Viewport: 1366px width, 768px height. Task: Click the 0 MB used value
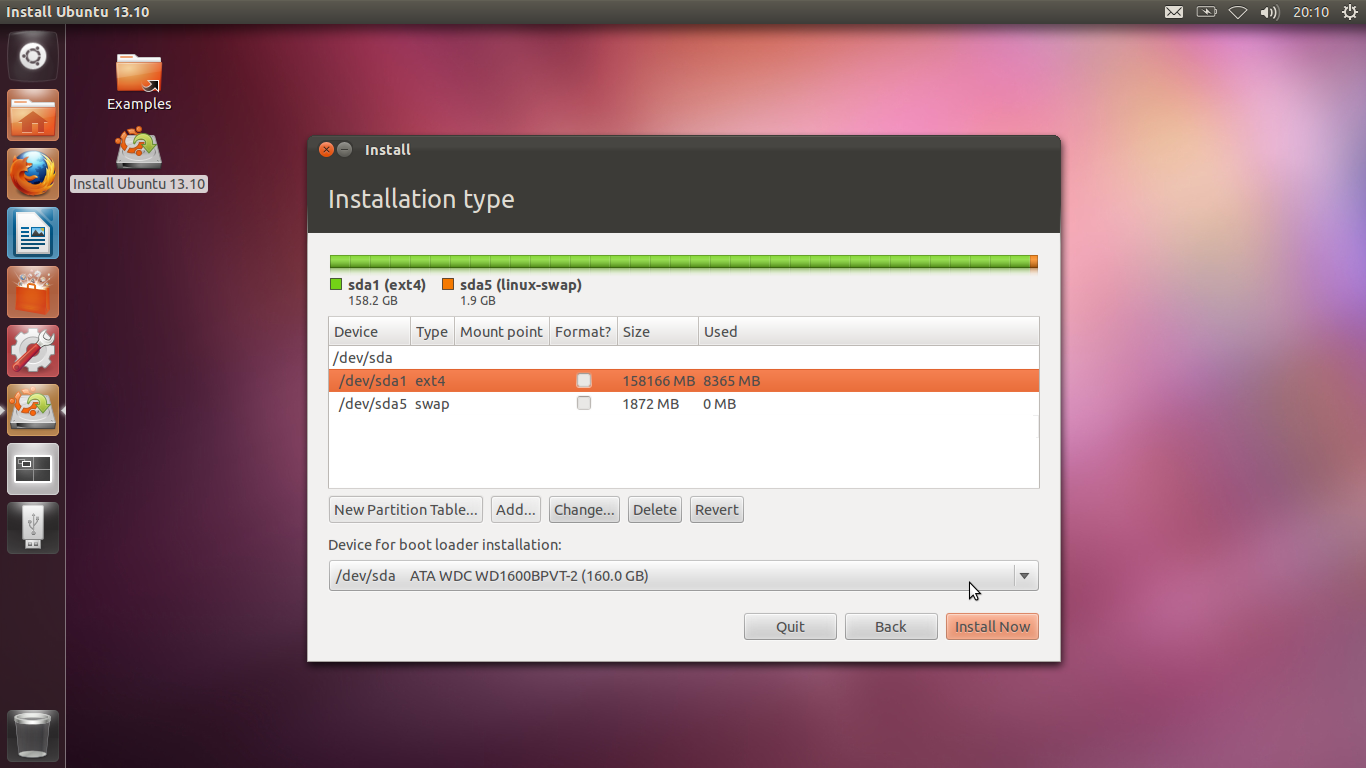[x=720, y=404]
